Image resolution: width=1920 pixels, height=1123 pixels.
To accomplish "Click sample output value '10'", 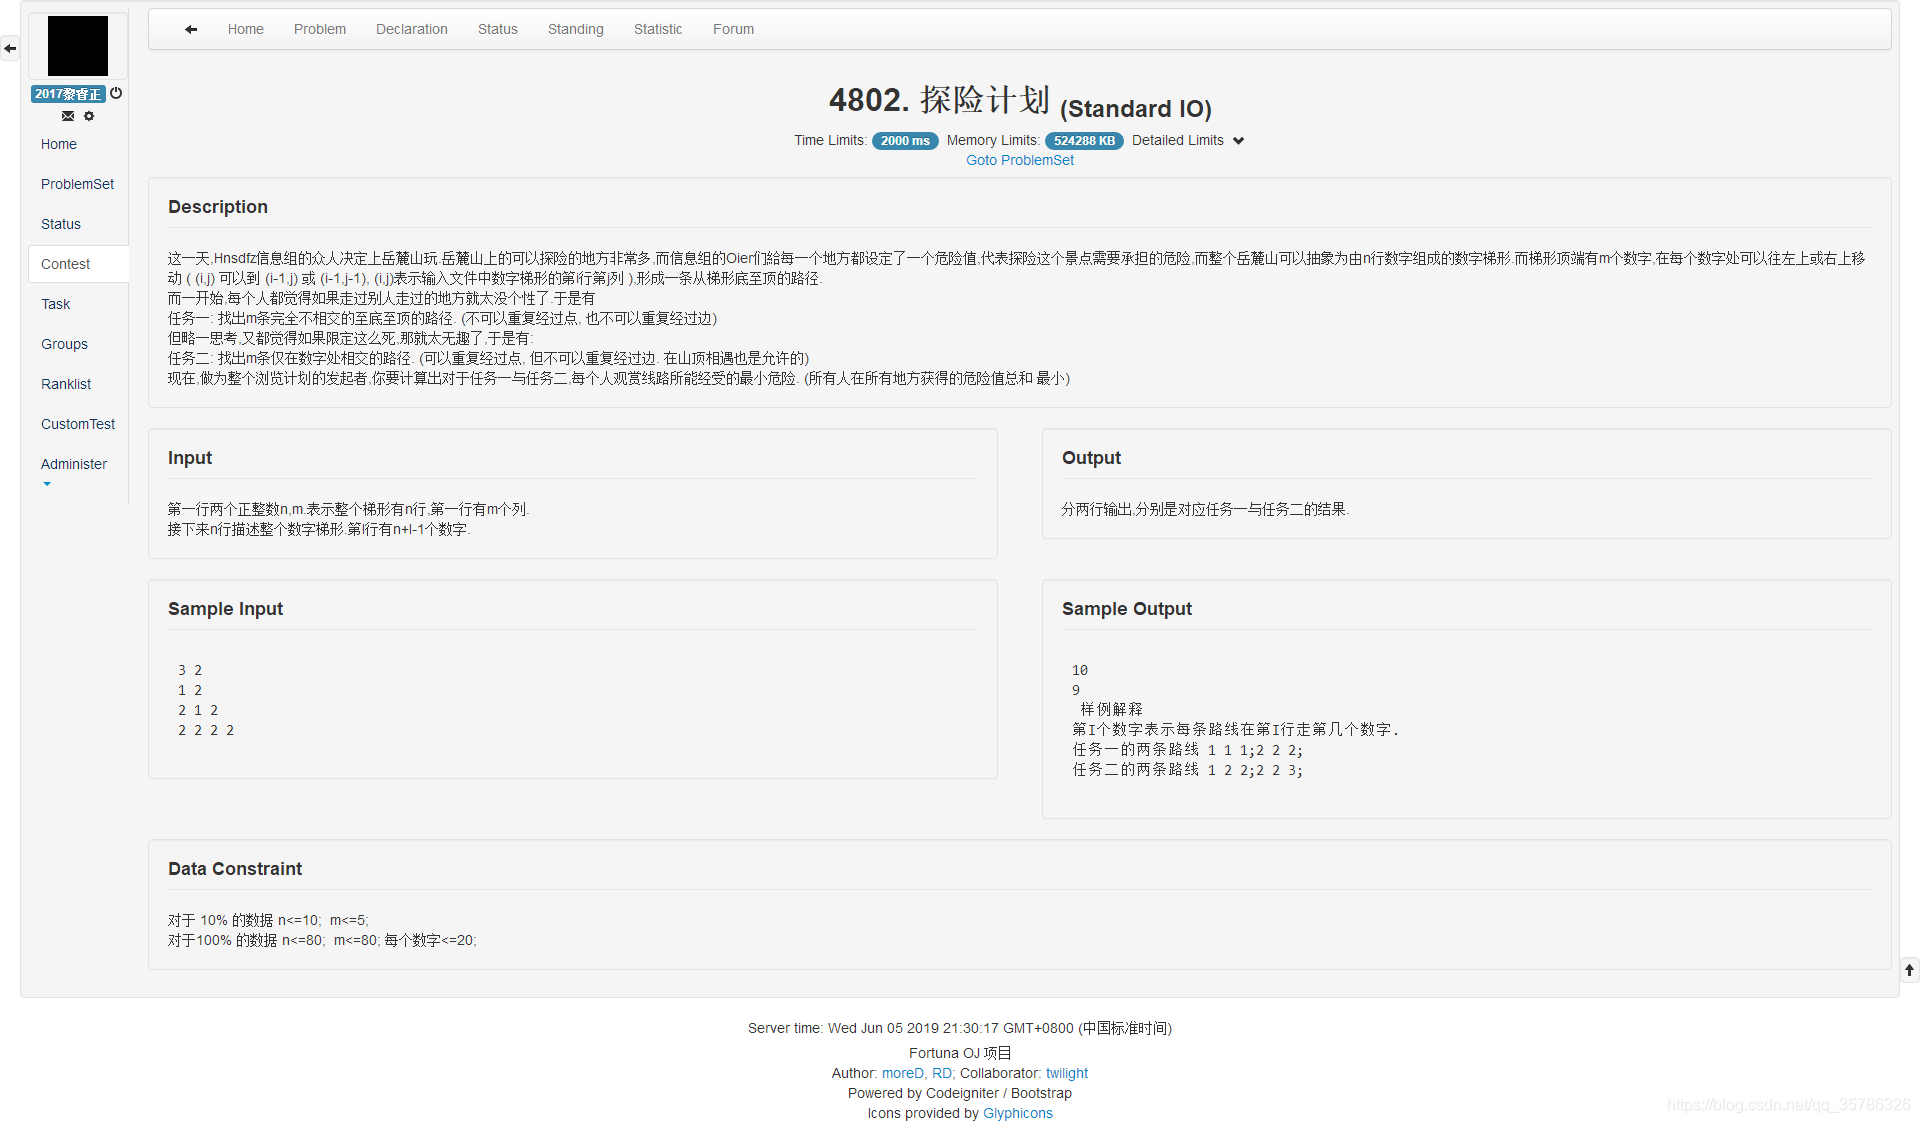I will click(x=1080, y=670).
